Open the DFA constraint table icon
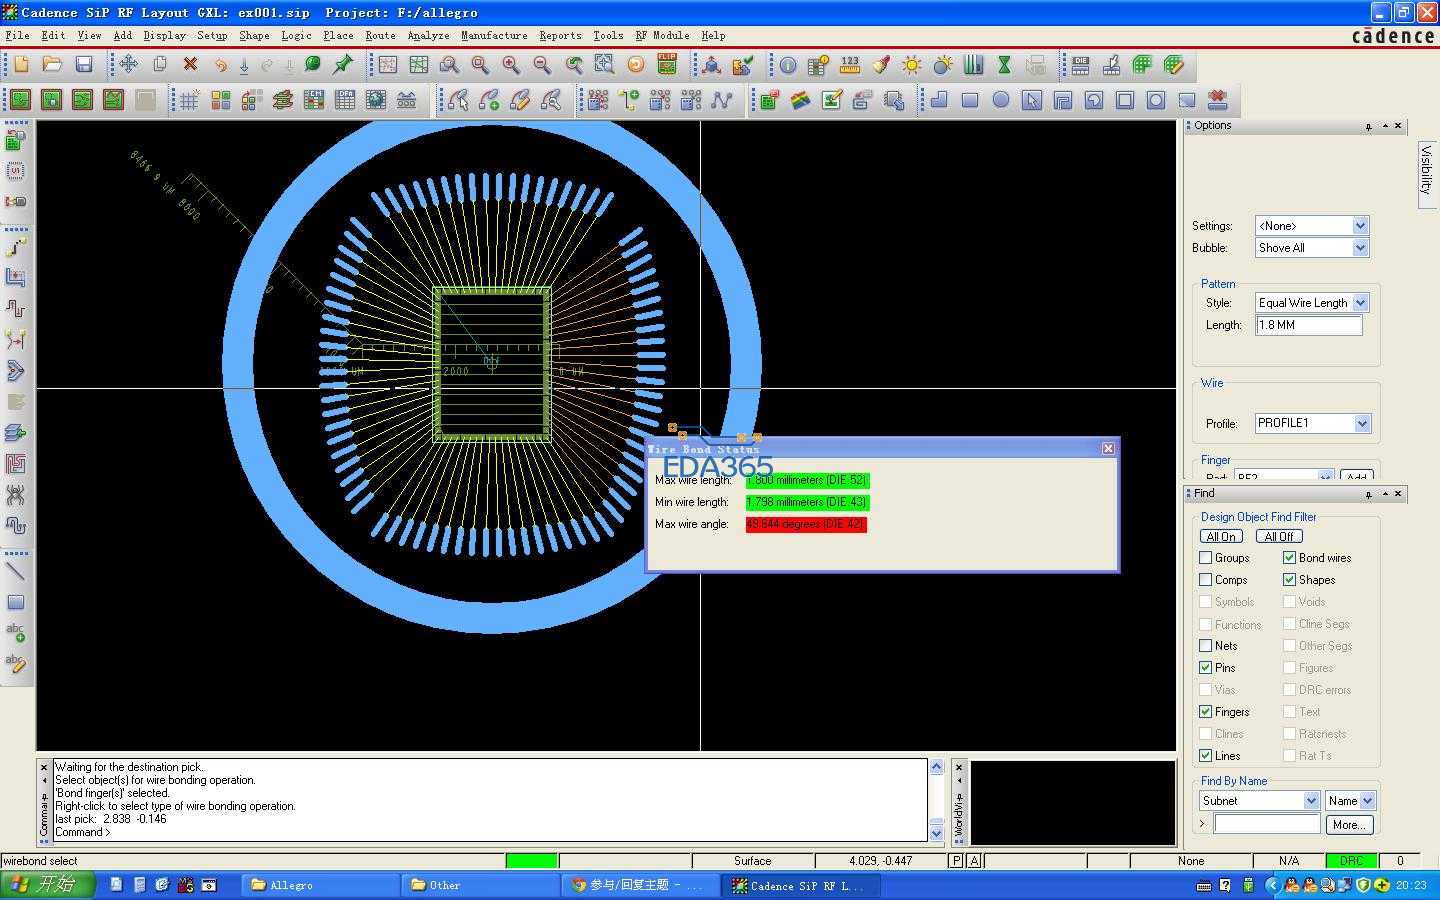1440x900 pixels. click(x=345, y=100)
